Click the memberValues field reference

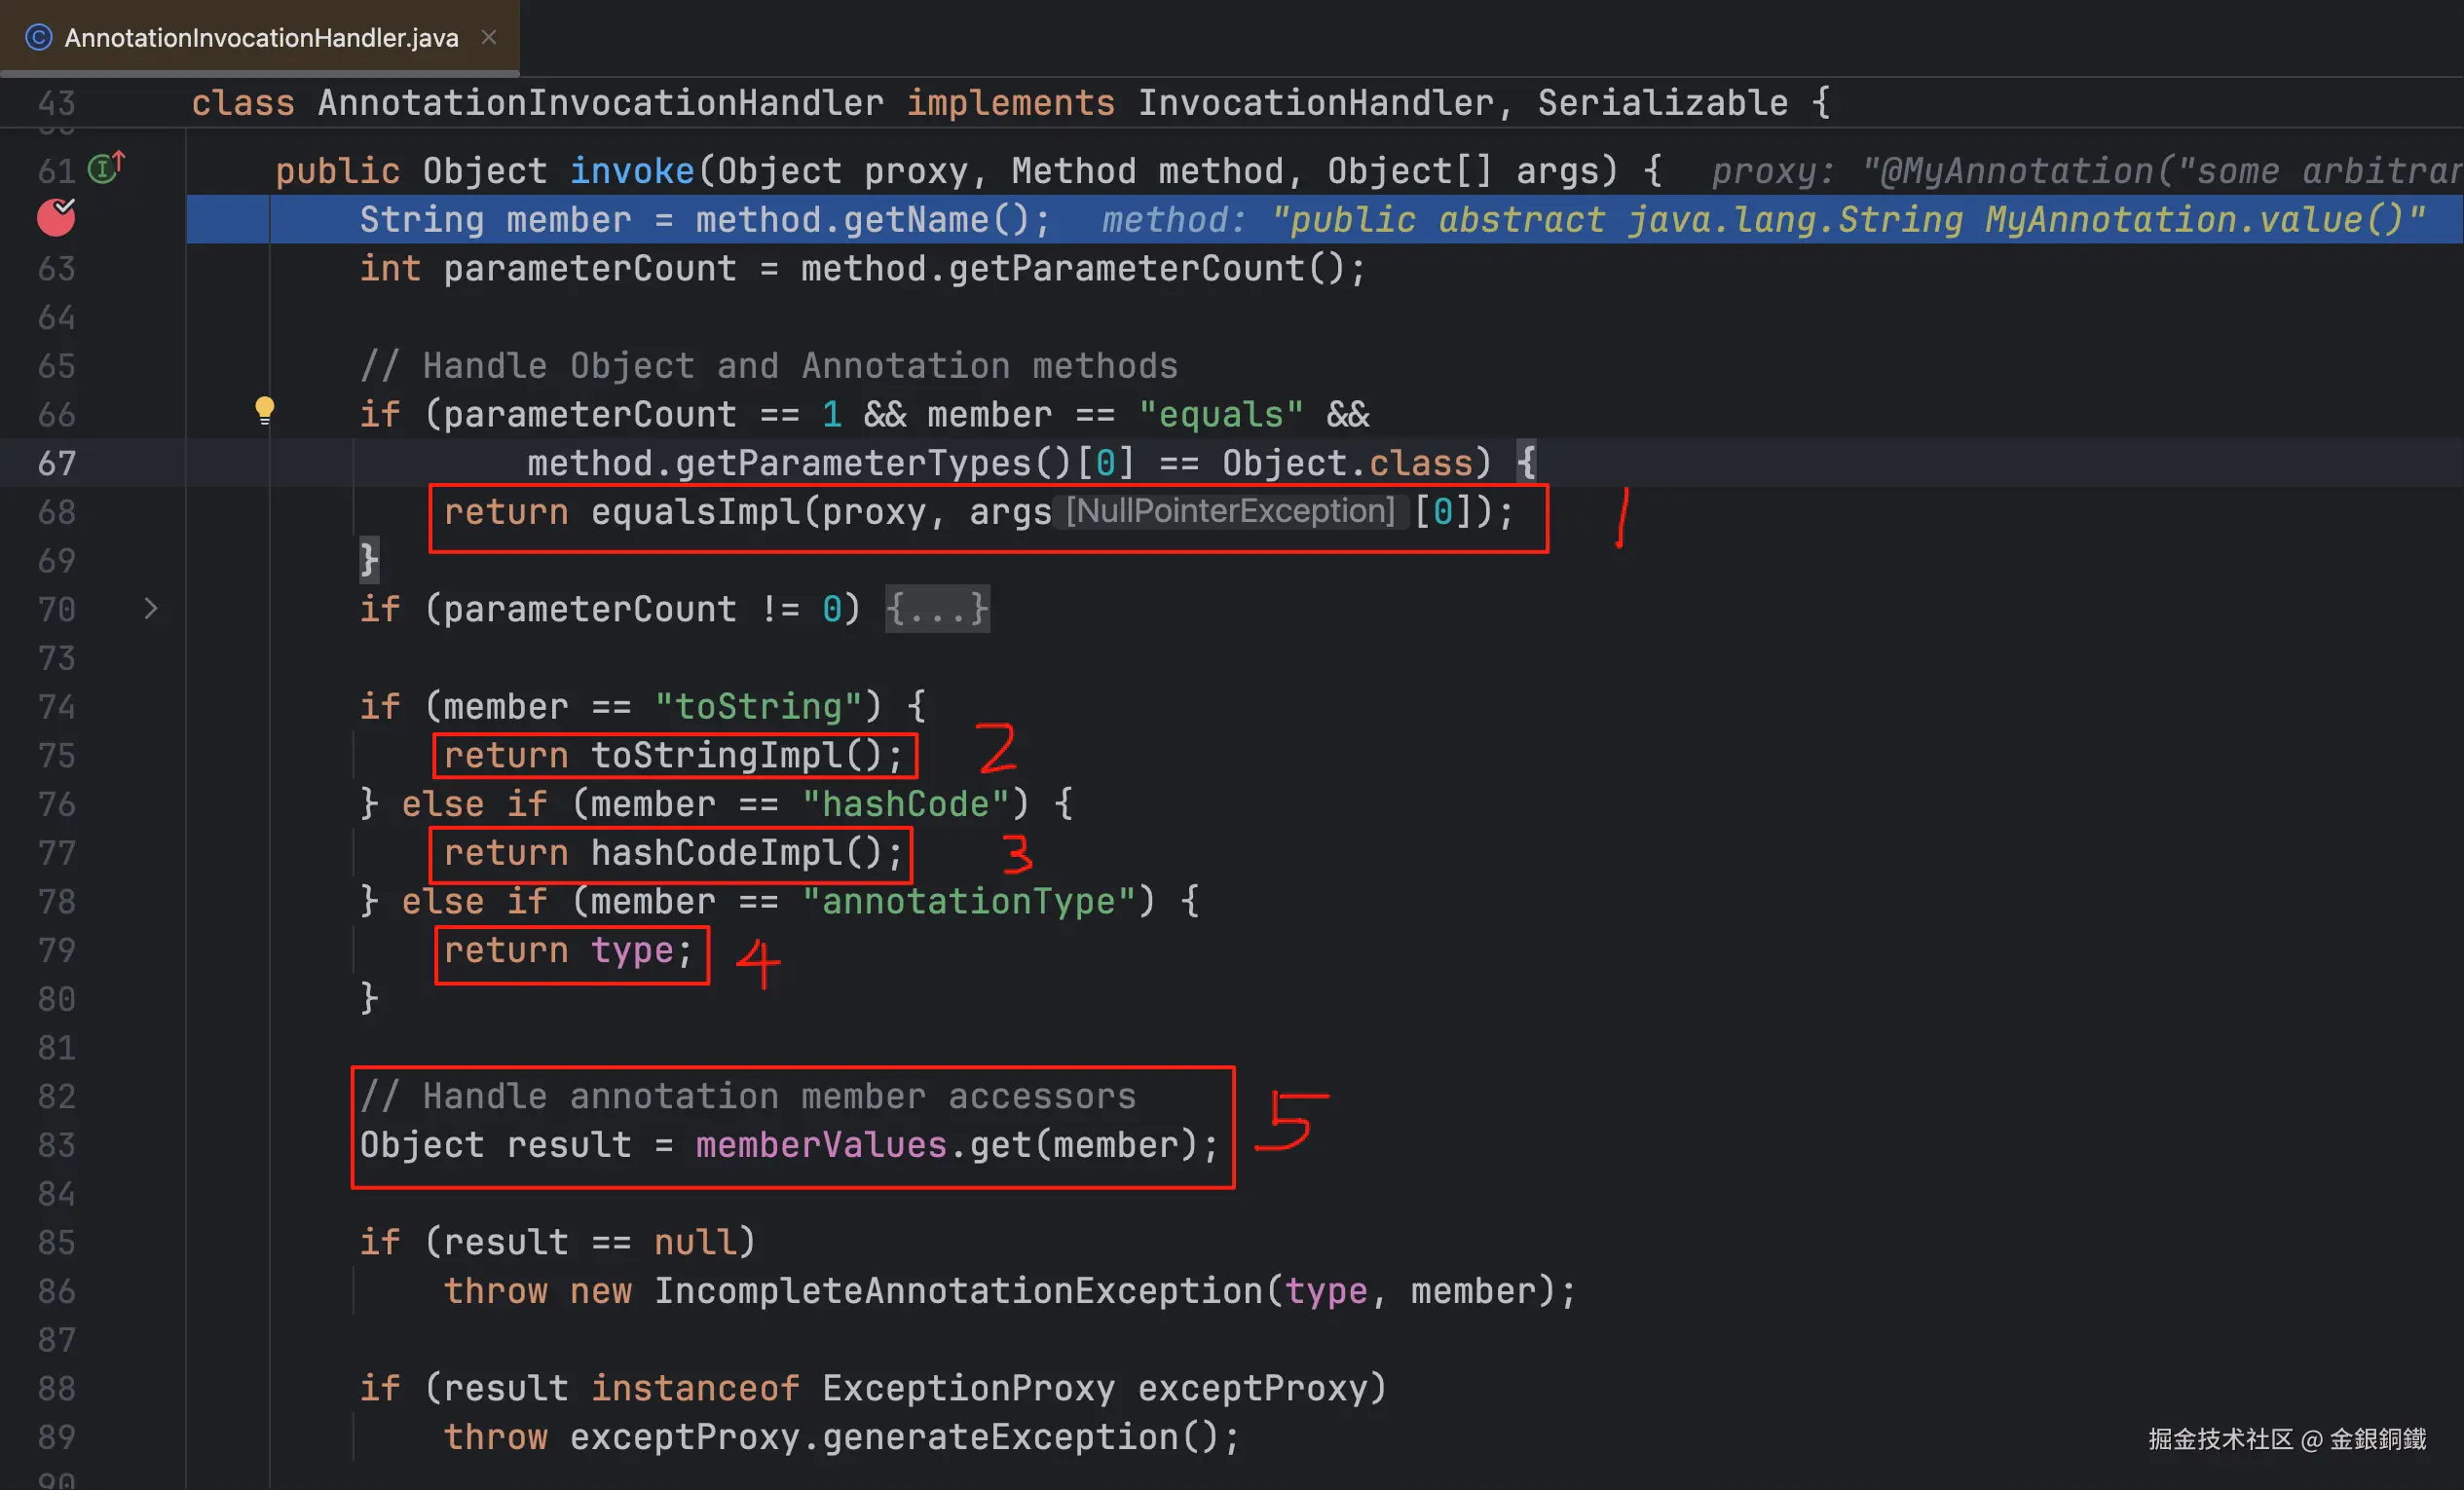coord(820,1145)
